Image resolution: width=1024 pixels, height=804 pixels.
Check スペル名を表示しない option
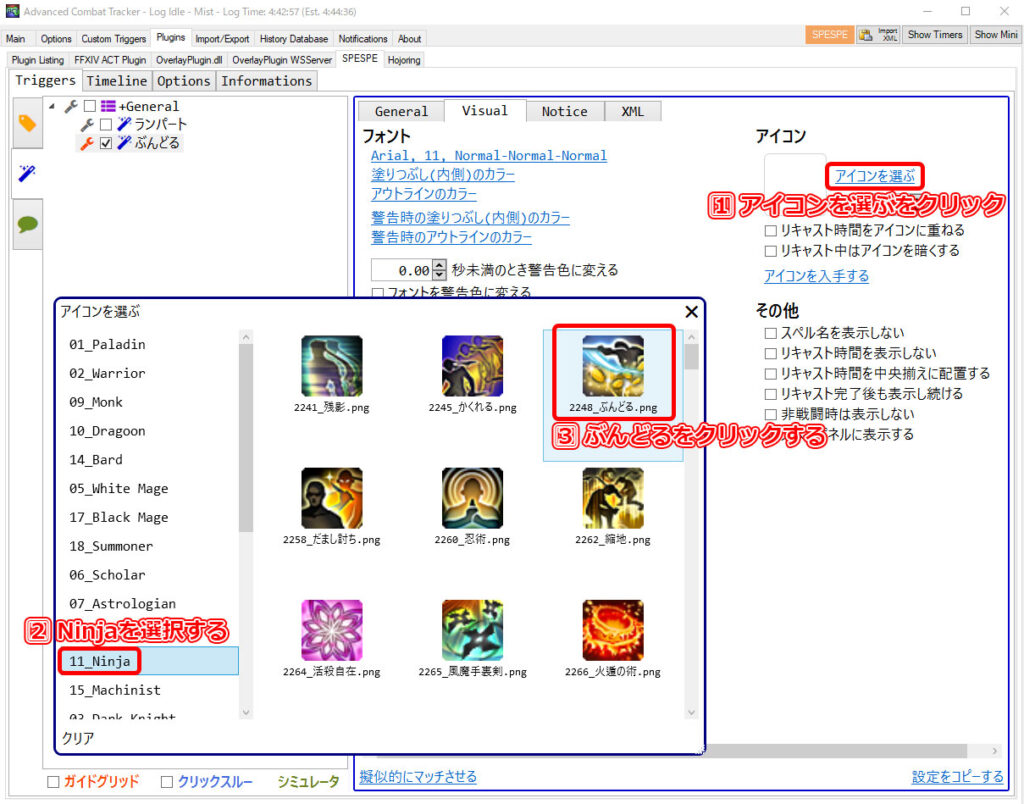(771, 333)
